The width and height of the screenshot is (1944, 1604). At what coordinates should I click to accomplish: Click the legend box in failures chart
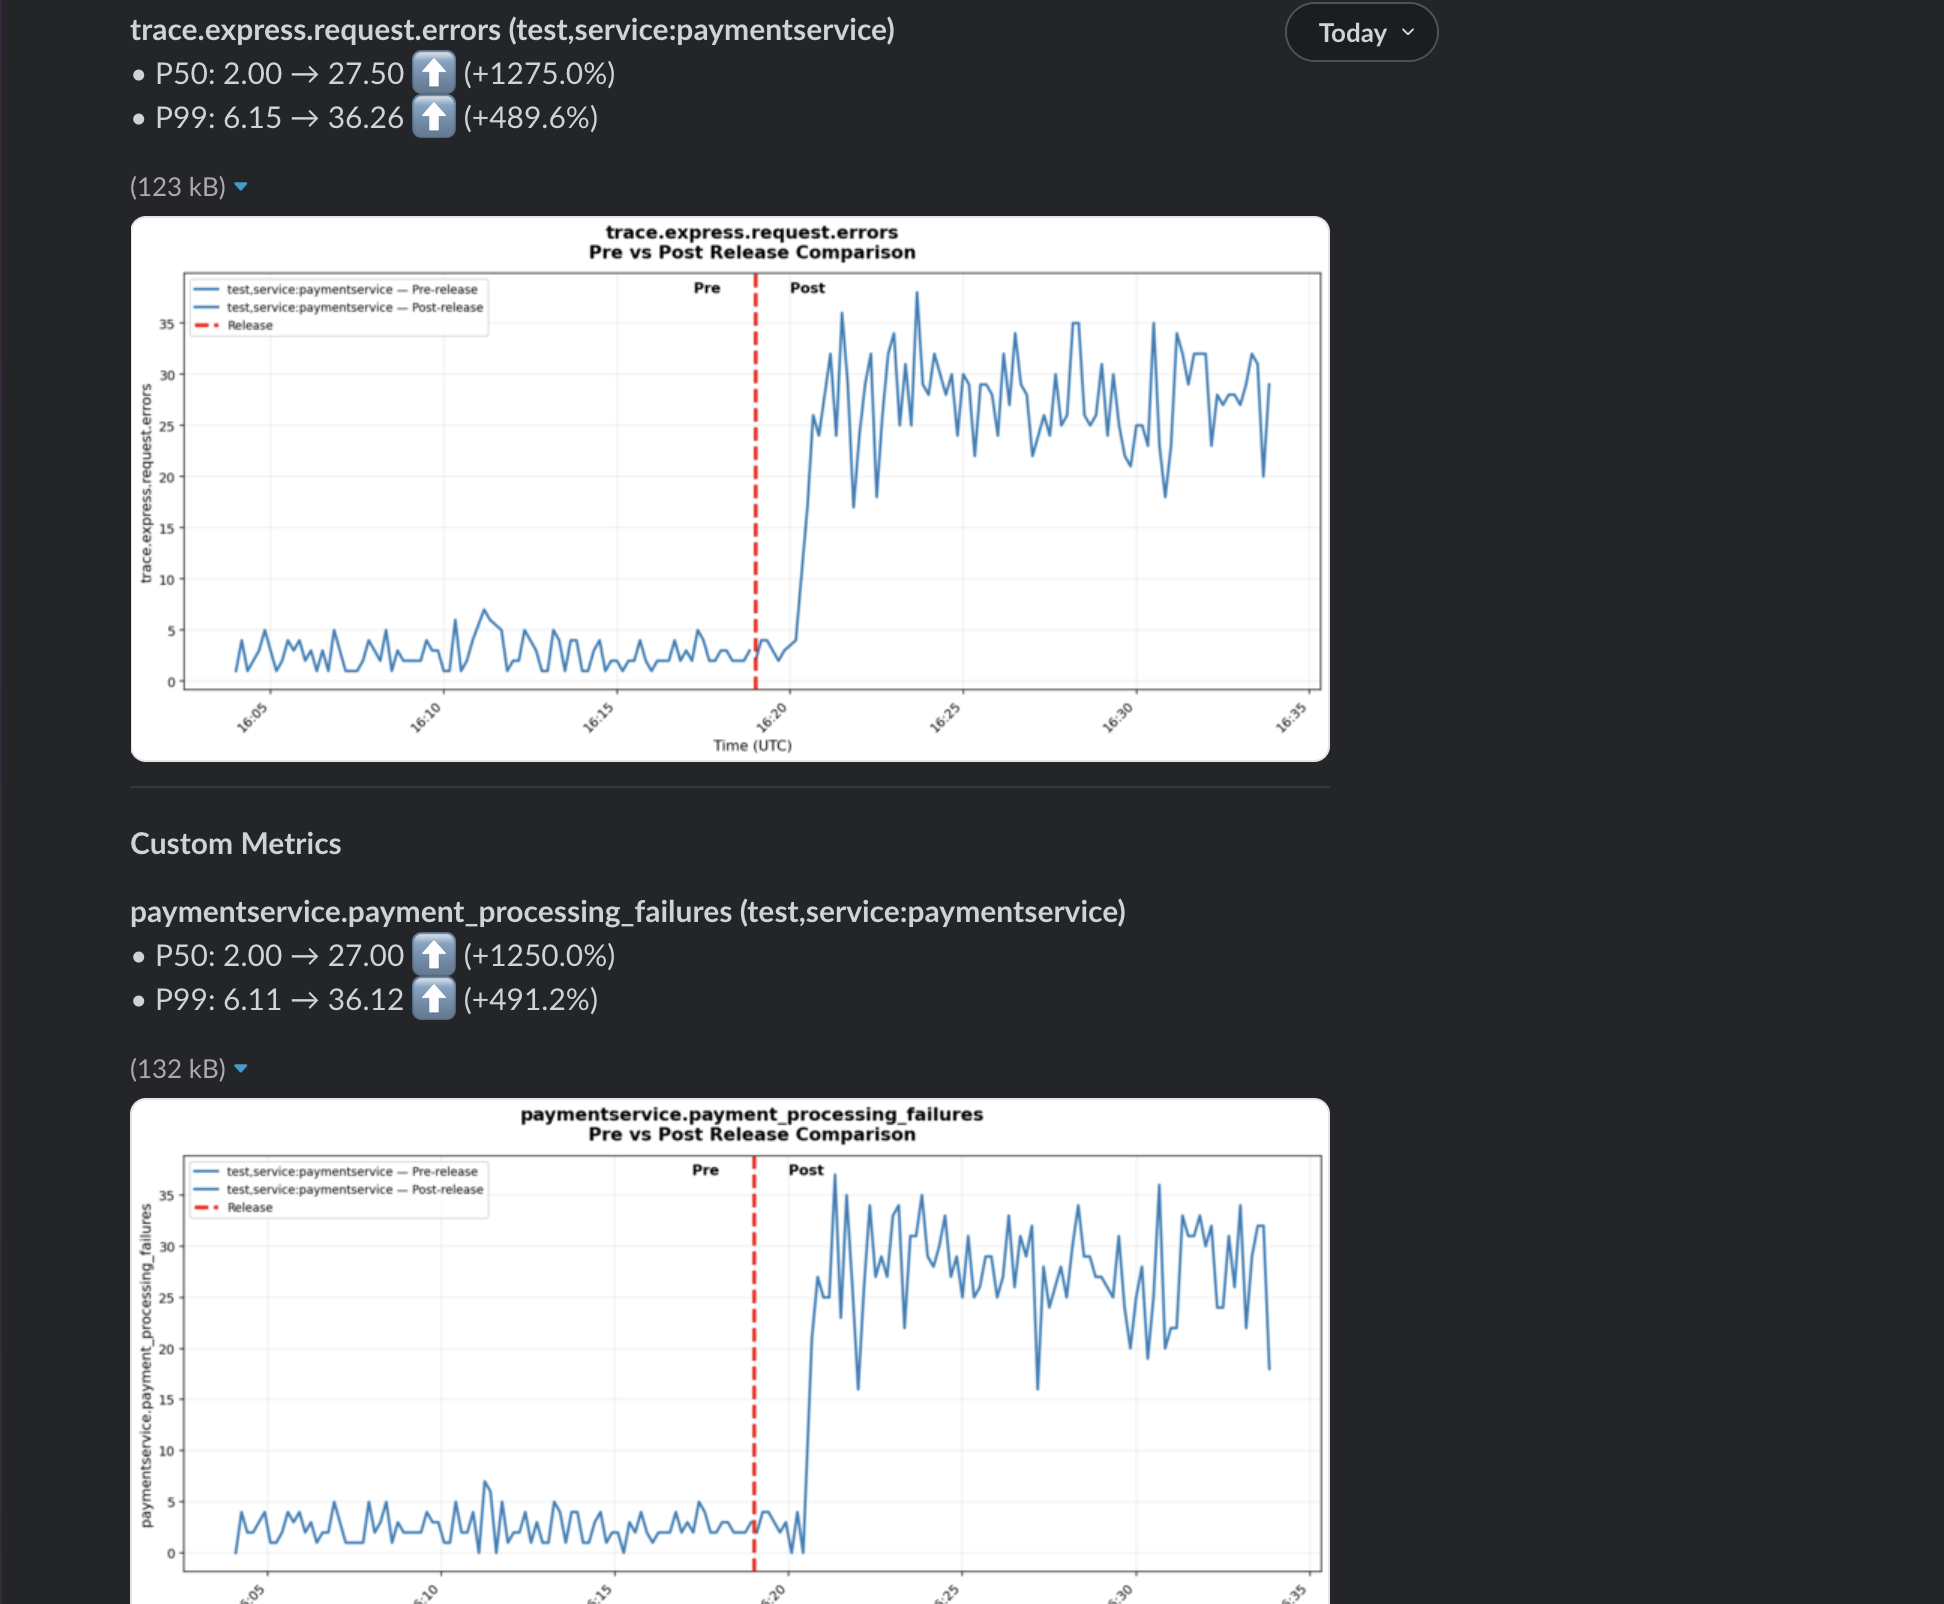[x=338, y=1189]
